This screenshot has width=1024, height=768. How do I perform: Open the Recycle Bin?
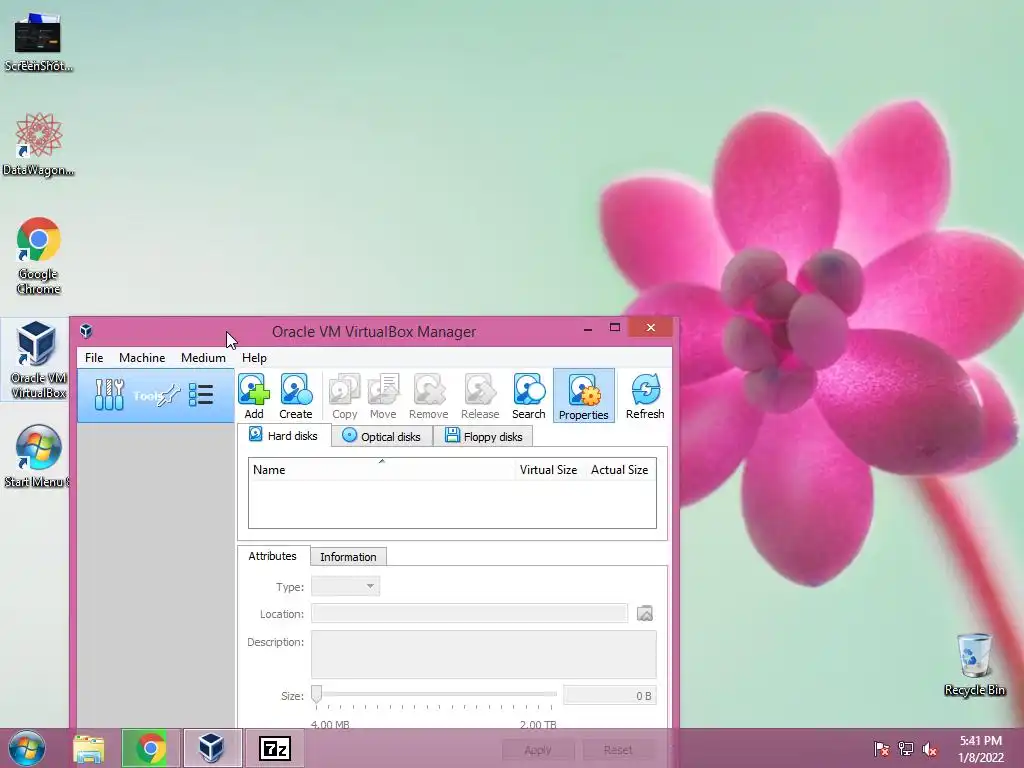[x=974, y=664]
